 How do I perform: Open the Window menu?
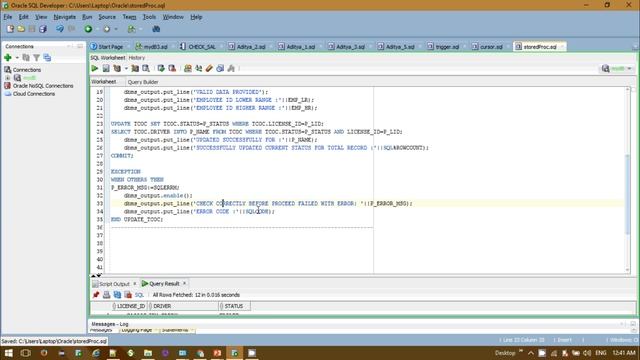click(173, 17)
